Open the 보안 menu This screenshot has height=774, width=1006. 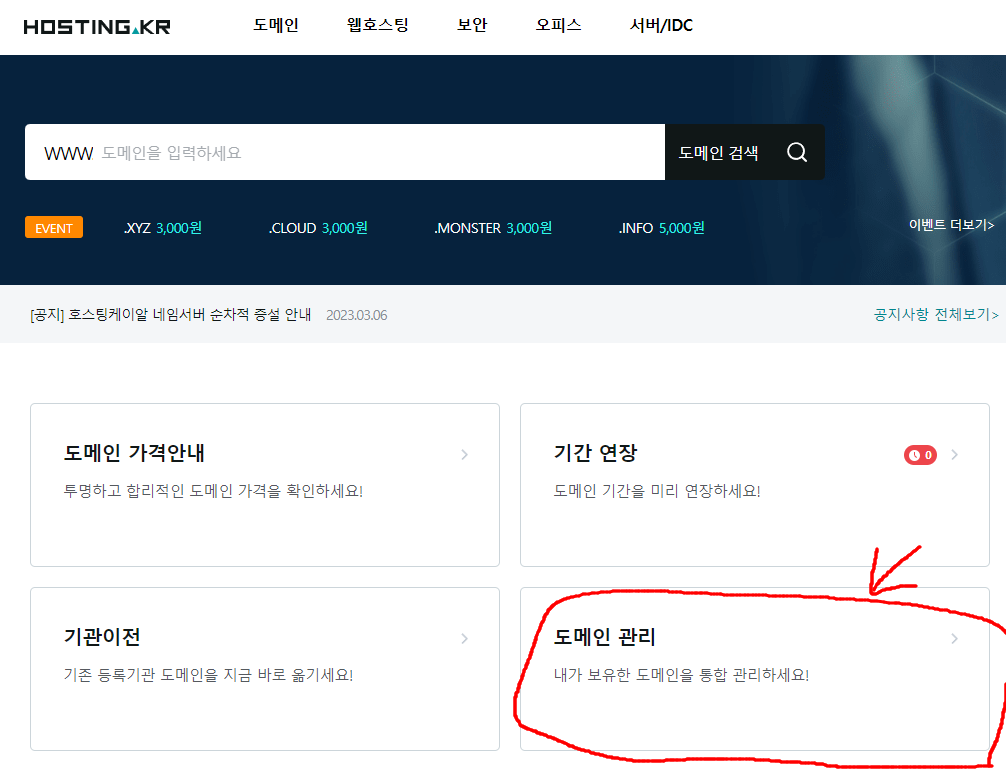click(x=472, y=25)
